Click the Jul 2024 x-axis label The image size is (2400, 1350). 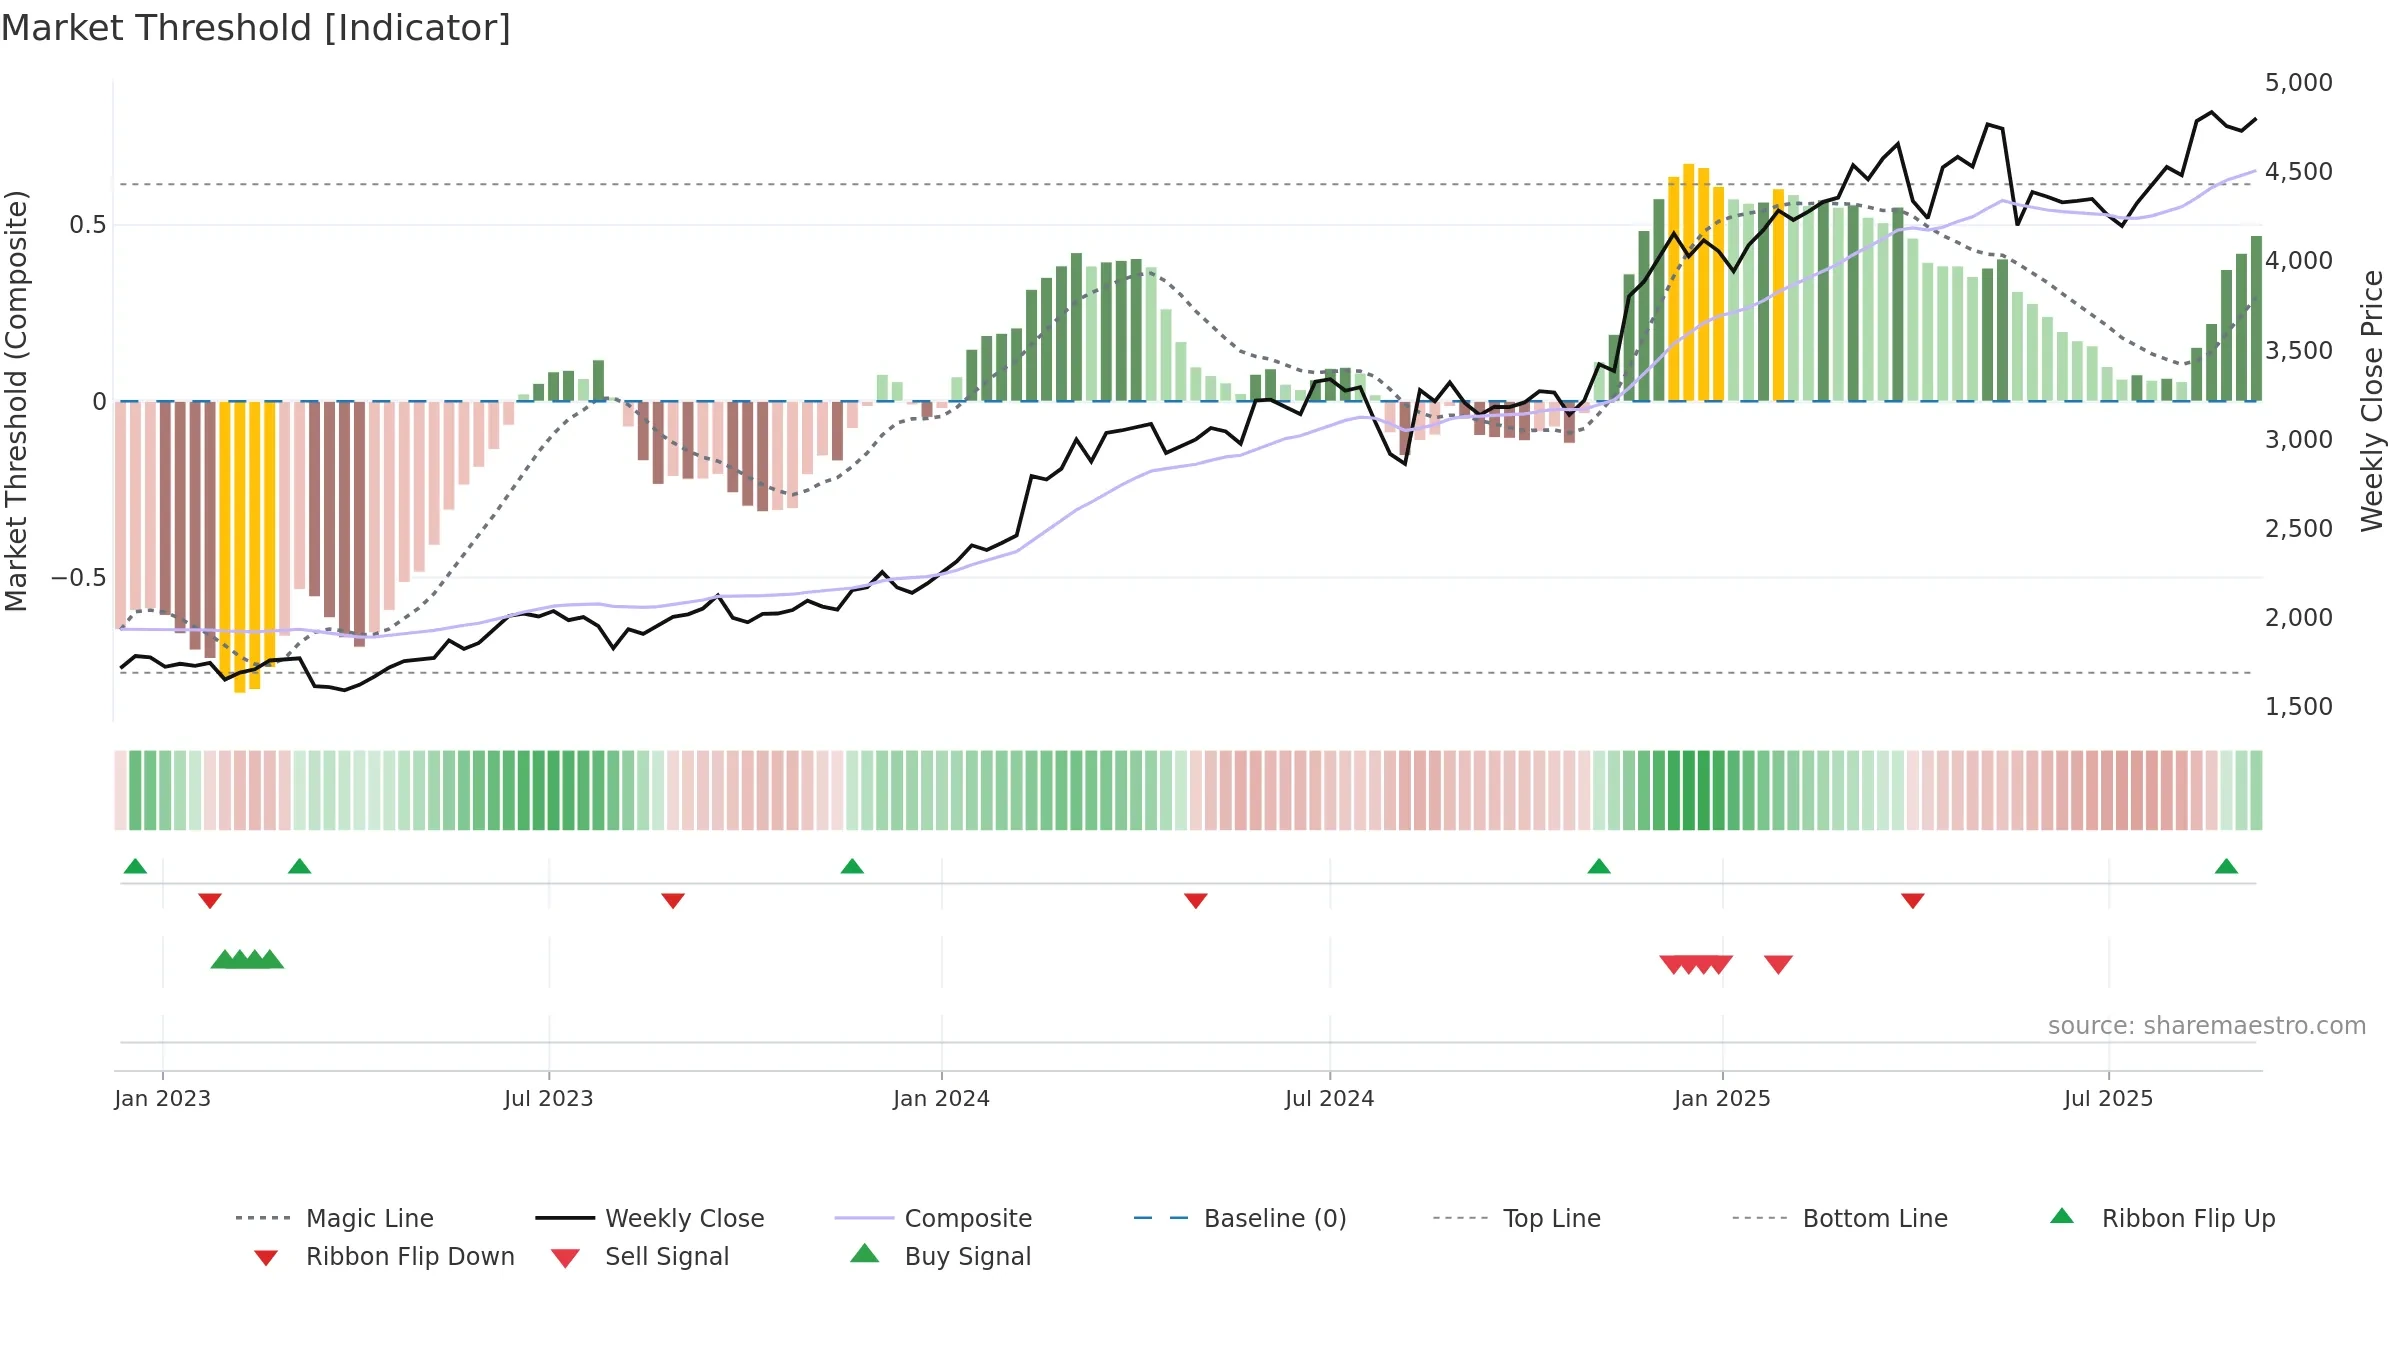(x=1330, y=1098)
